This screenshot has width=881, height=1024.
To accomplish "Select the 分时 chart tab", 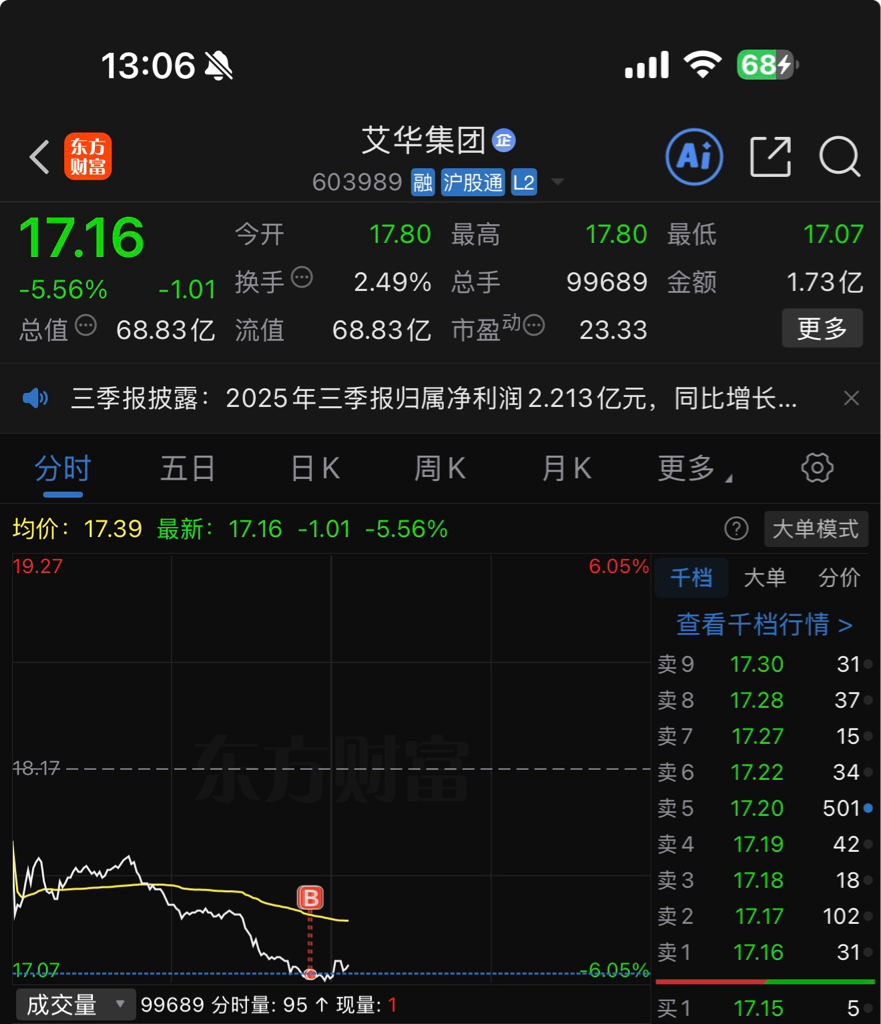I will [x=63, y=469].
